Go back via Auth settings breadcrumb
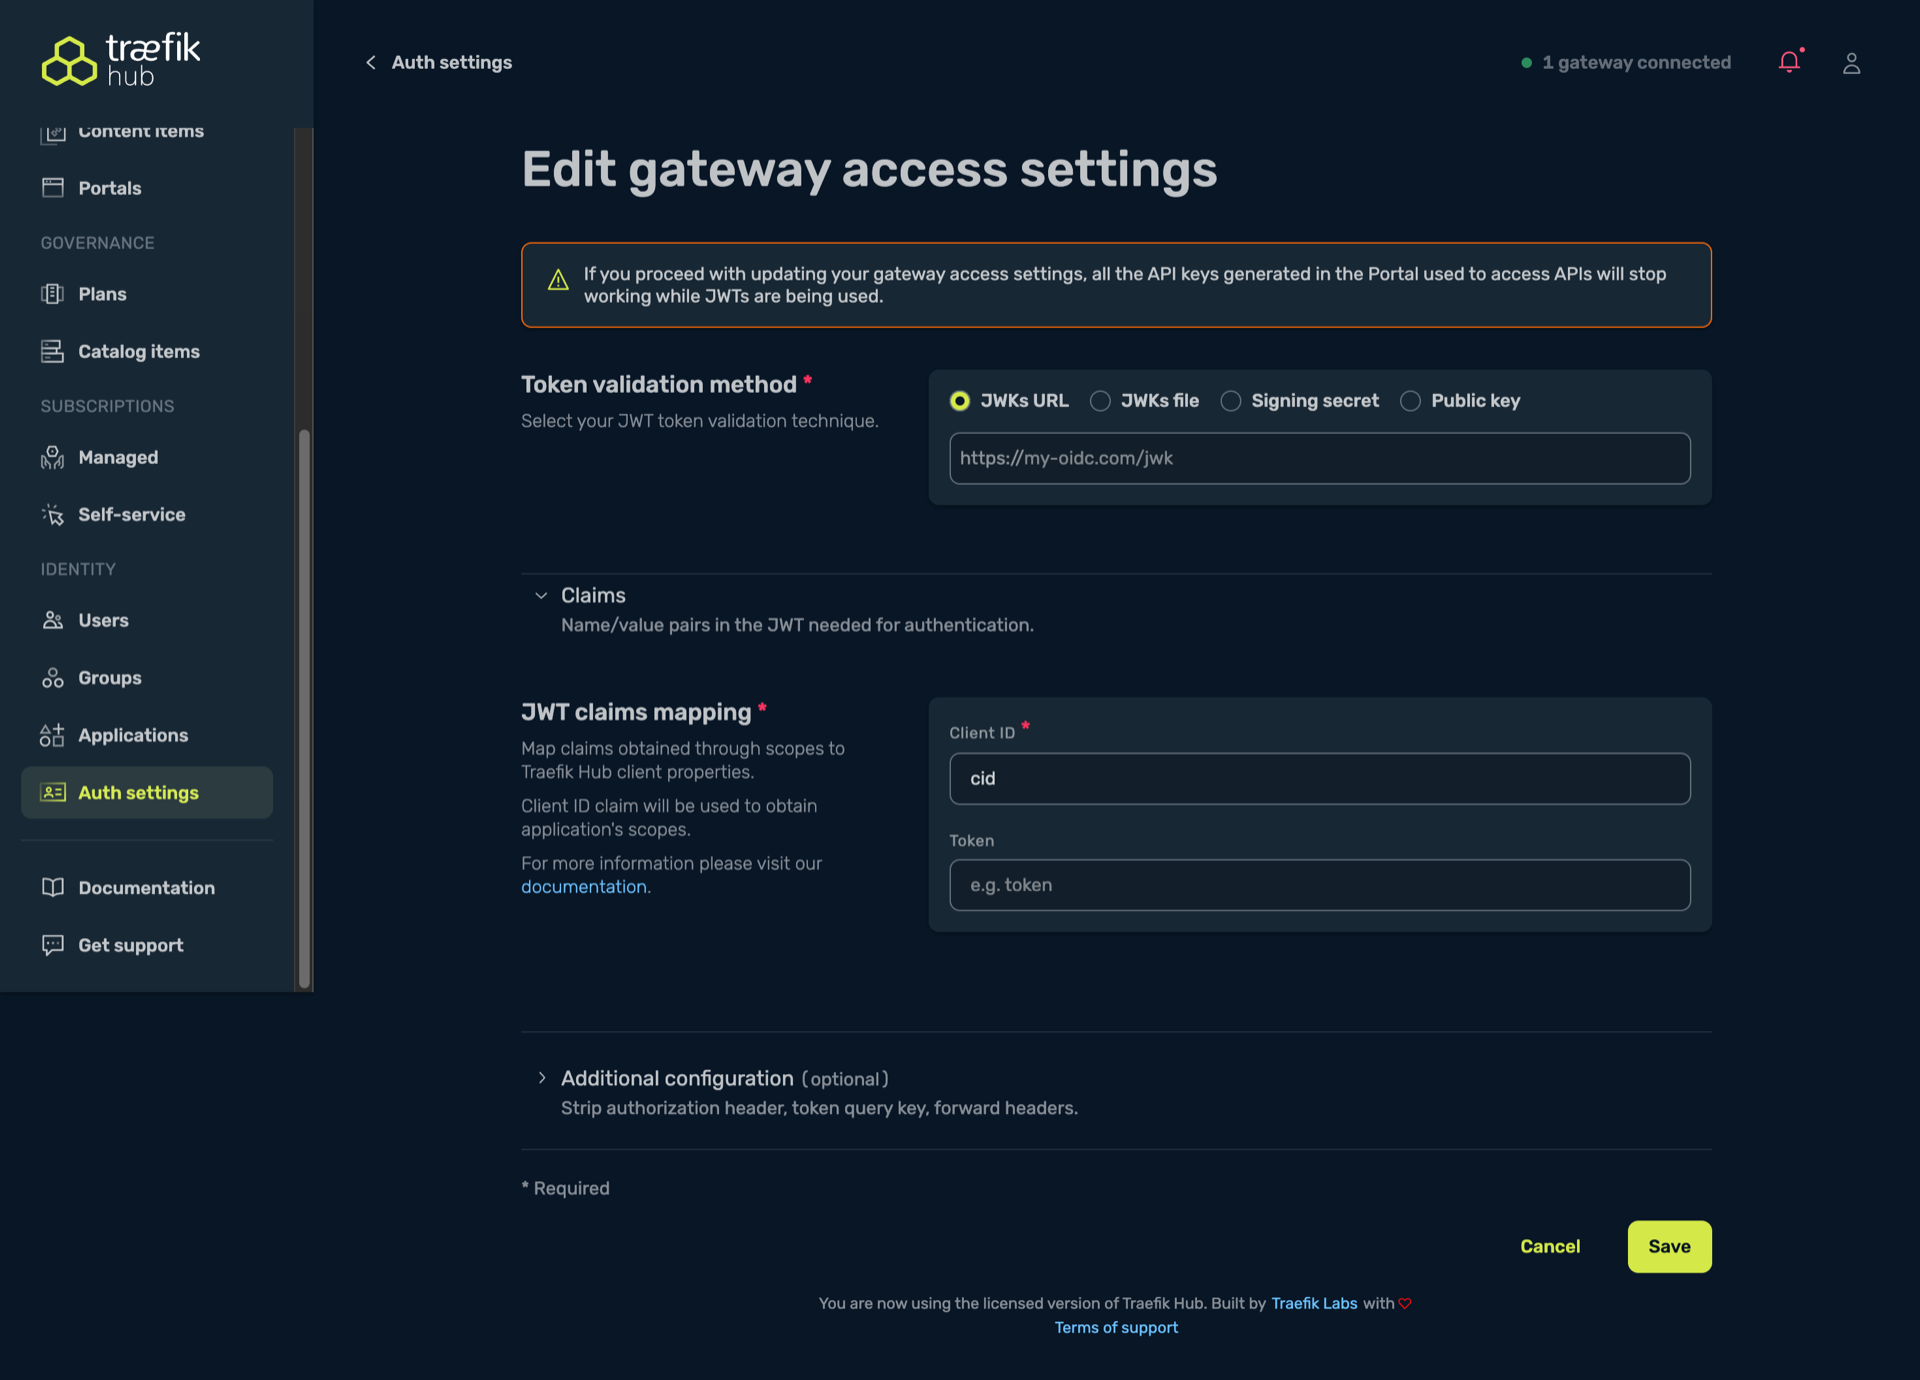1920x1380 pixels. [451, 62]
